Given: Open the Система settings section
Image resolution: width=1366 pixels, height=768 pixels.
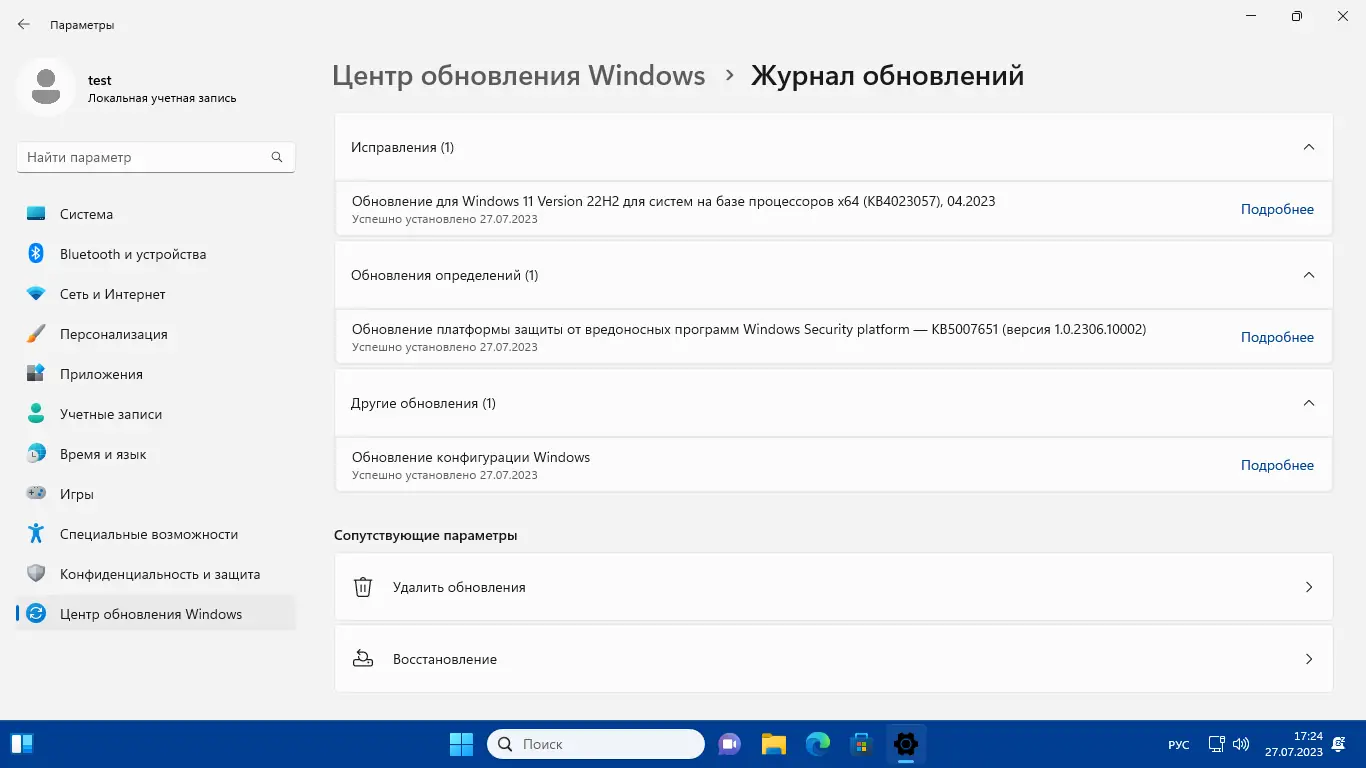Looking at the screenshot, I should pyautogui.click(x=87, y=214).
